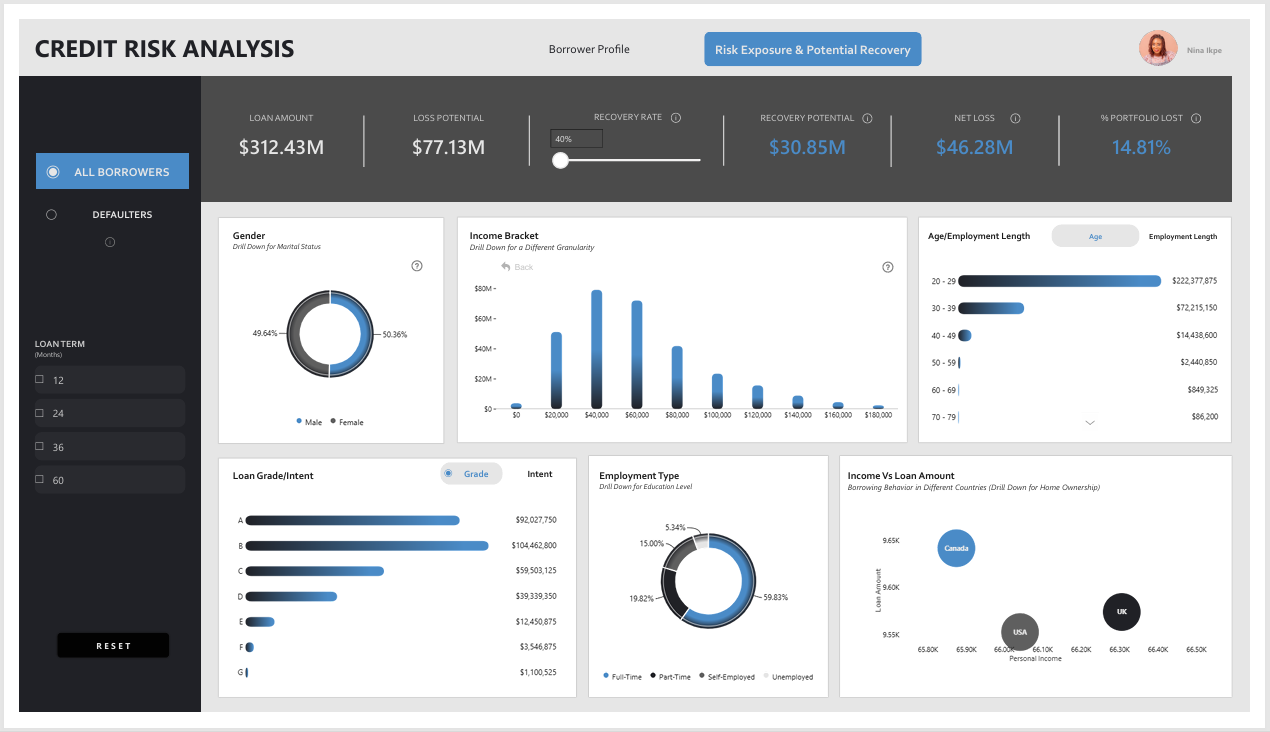Open help icon in Gender chart

point(417,266)
